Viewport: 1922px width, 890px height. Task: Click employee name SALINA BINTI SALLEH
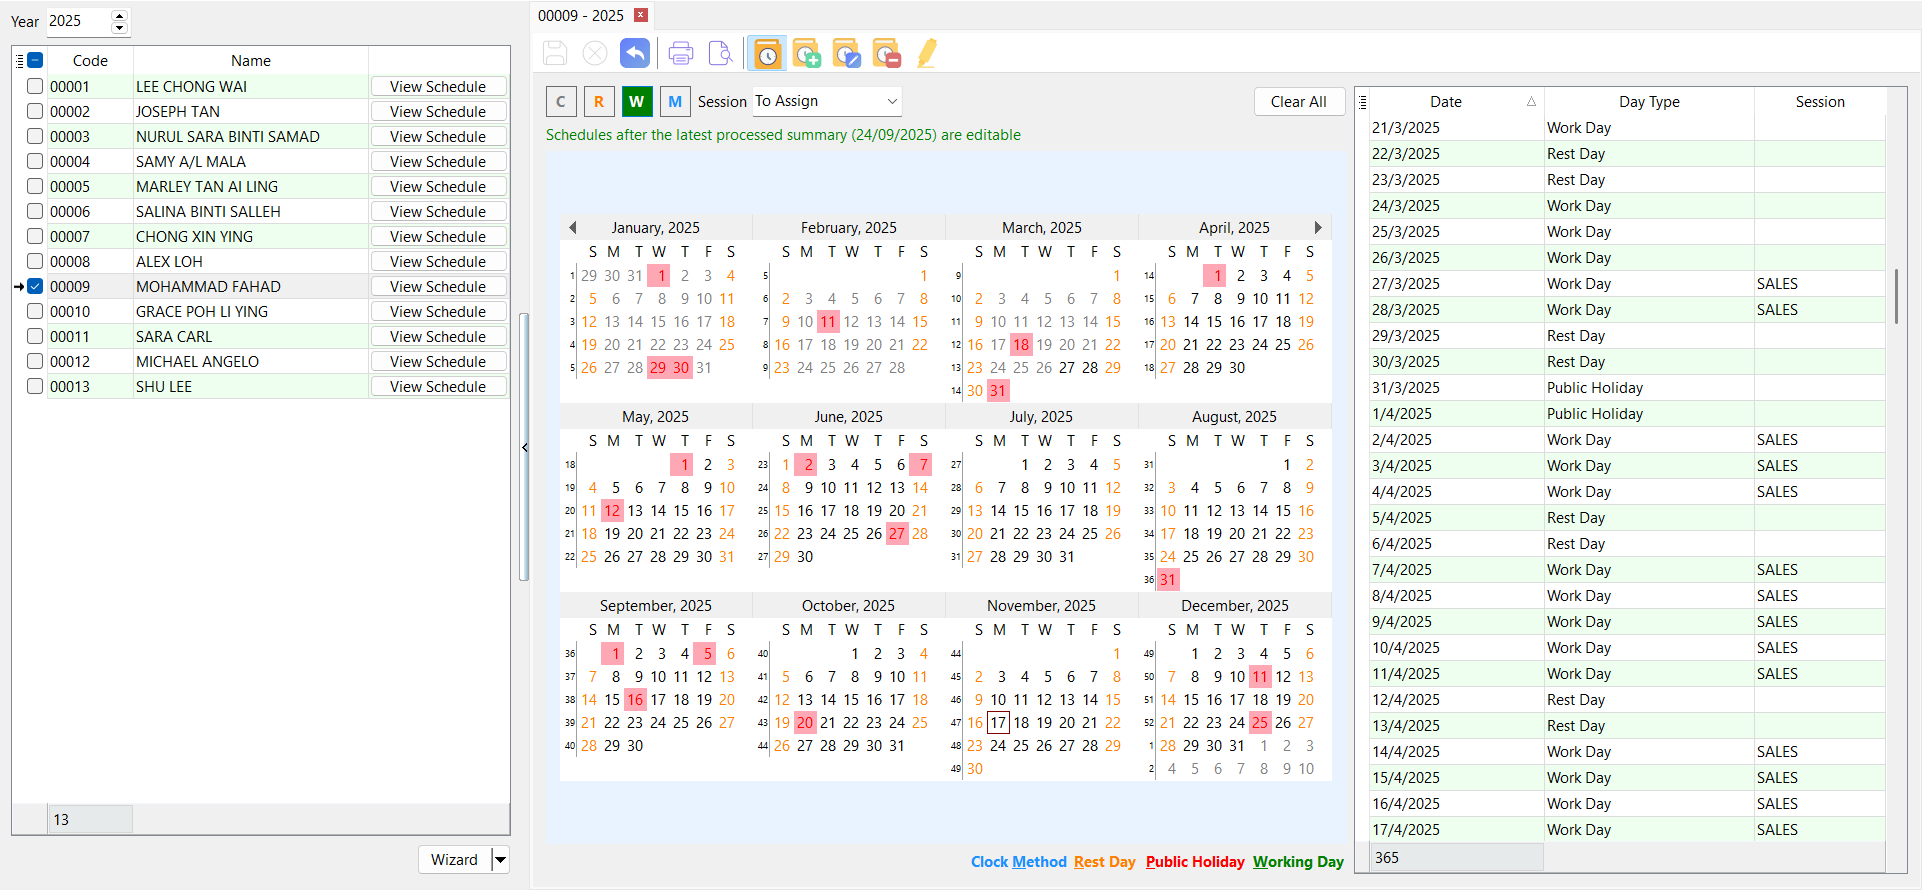(x=208, y=212)
